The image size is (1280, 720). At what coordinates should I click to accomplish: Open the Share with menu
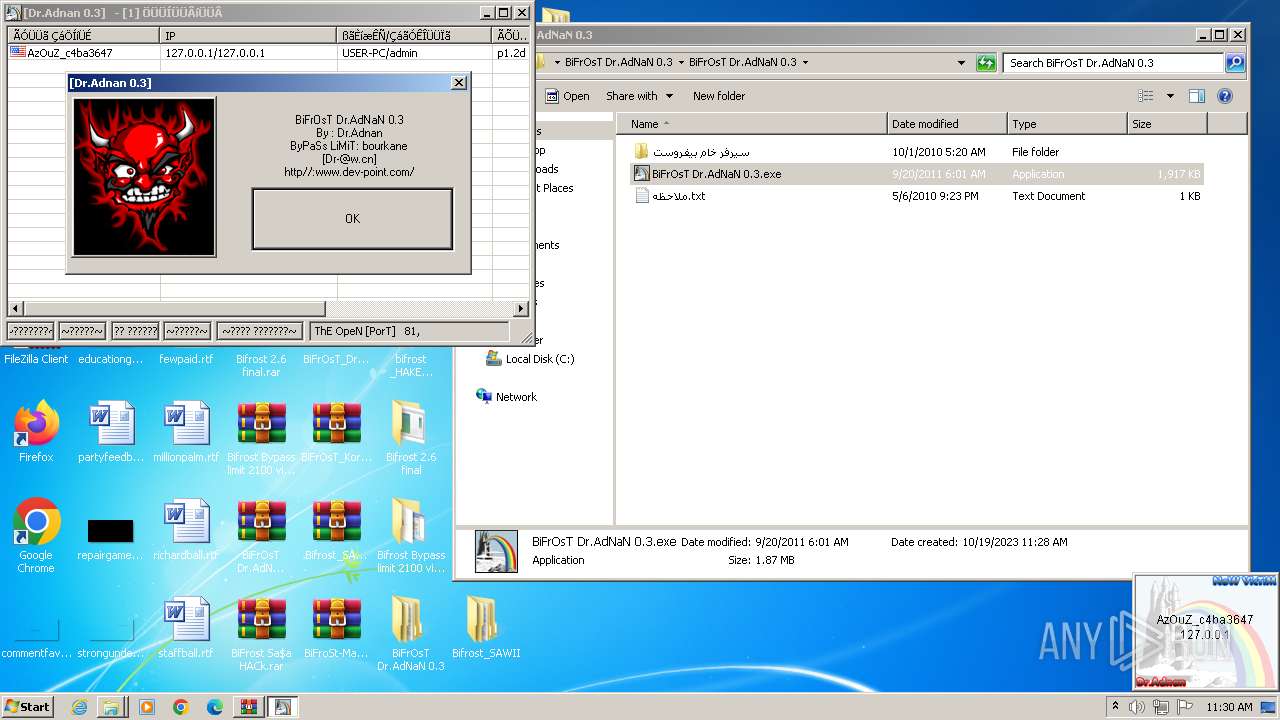coord(638,96)
